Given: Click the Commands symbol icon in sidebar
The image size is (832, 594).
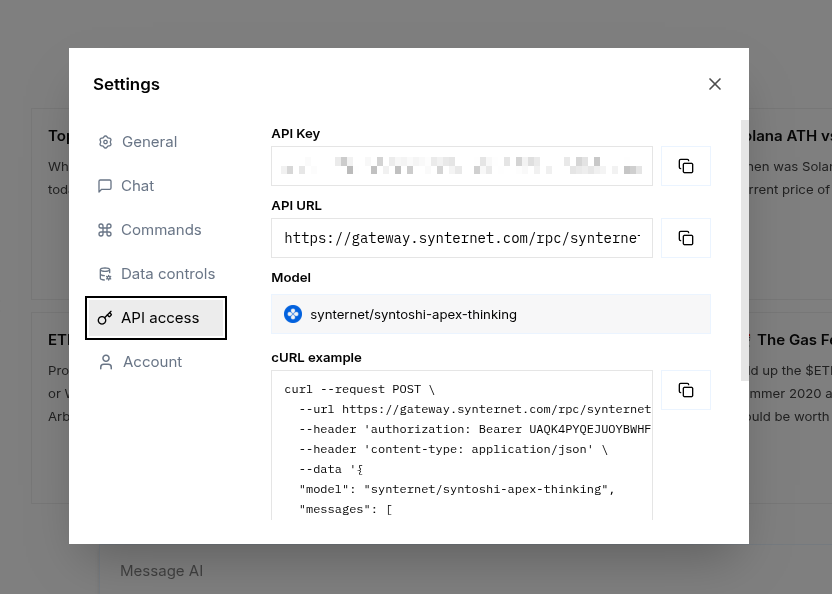Looking at the screenshot, I should (x=105, y=230).
